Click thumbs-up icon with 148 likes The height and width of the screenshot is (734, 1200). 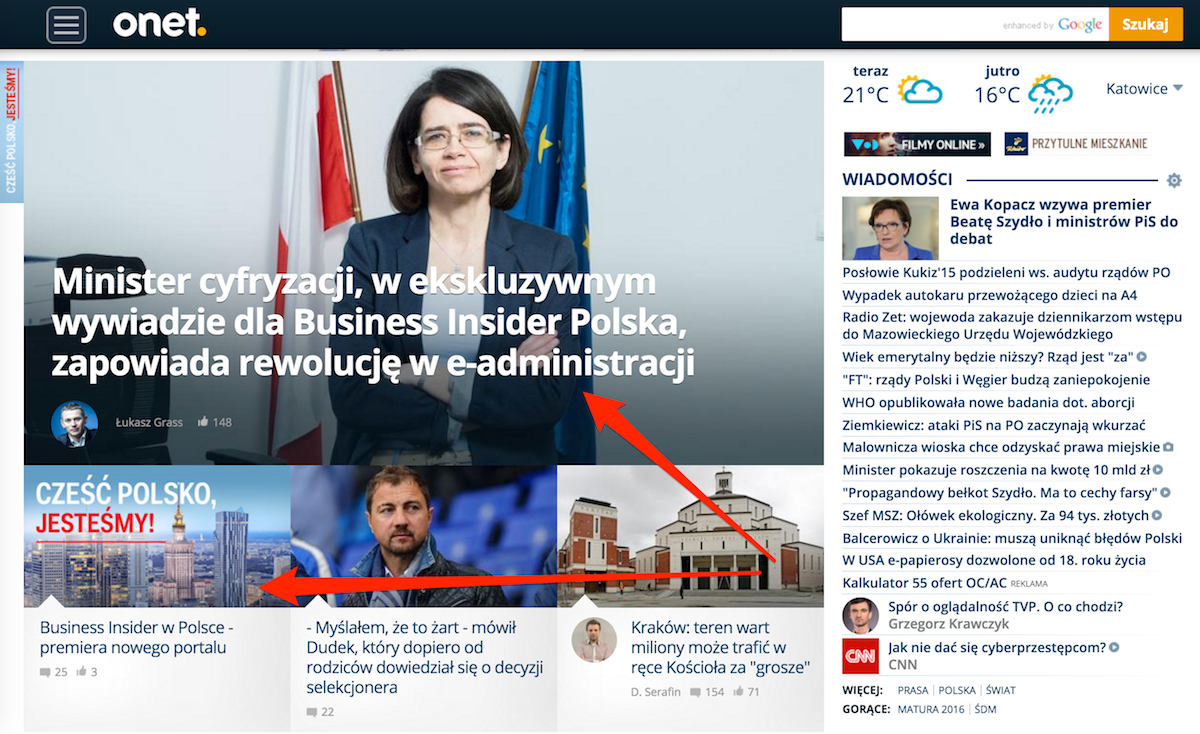(203, 422)
